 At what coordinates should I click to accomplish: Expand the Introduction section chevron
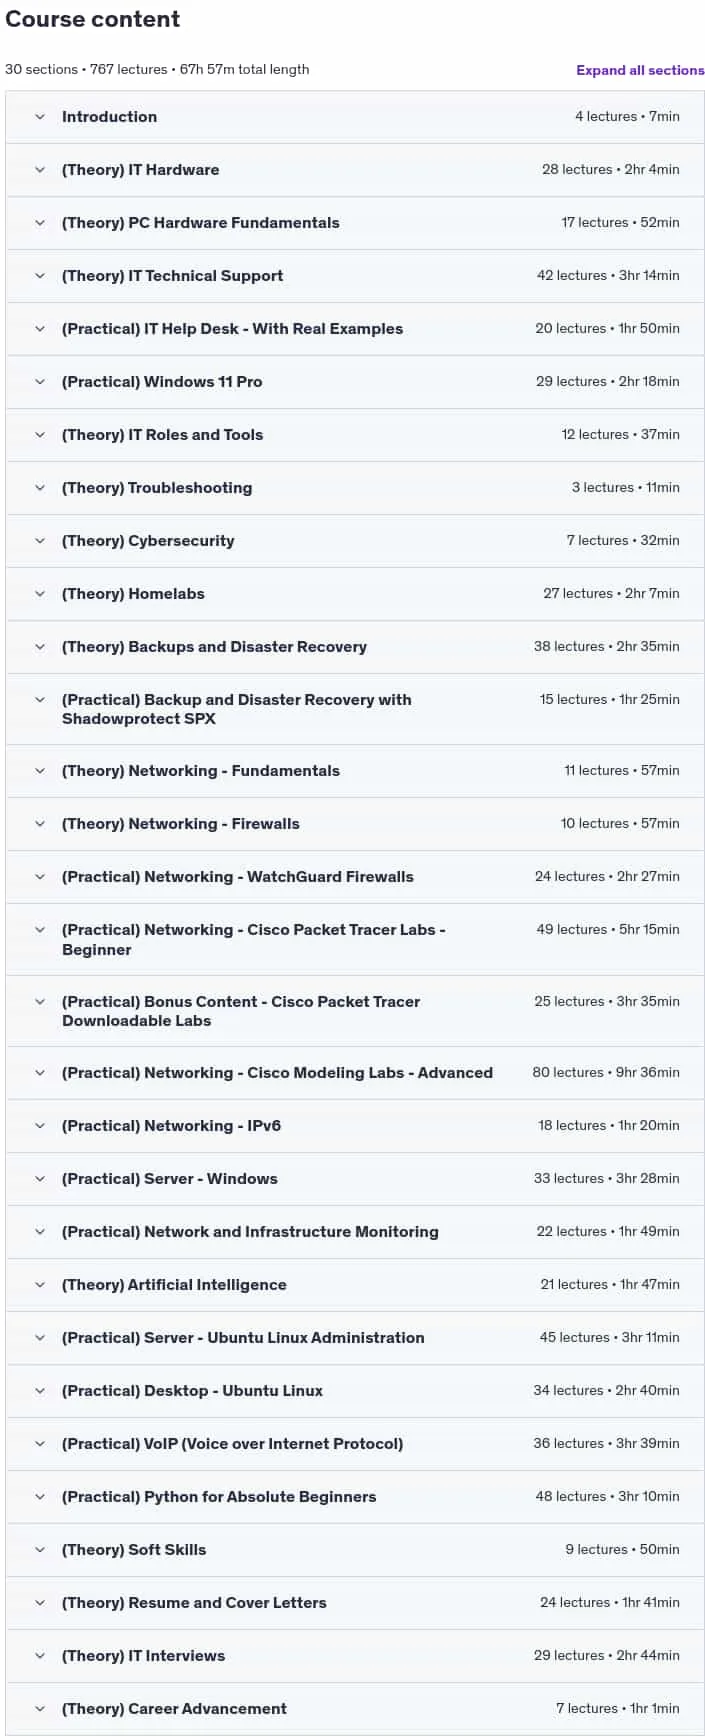click(40, 117)
